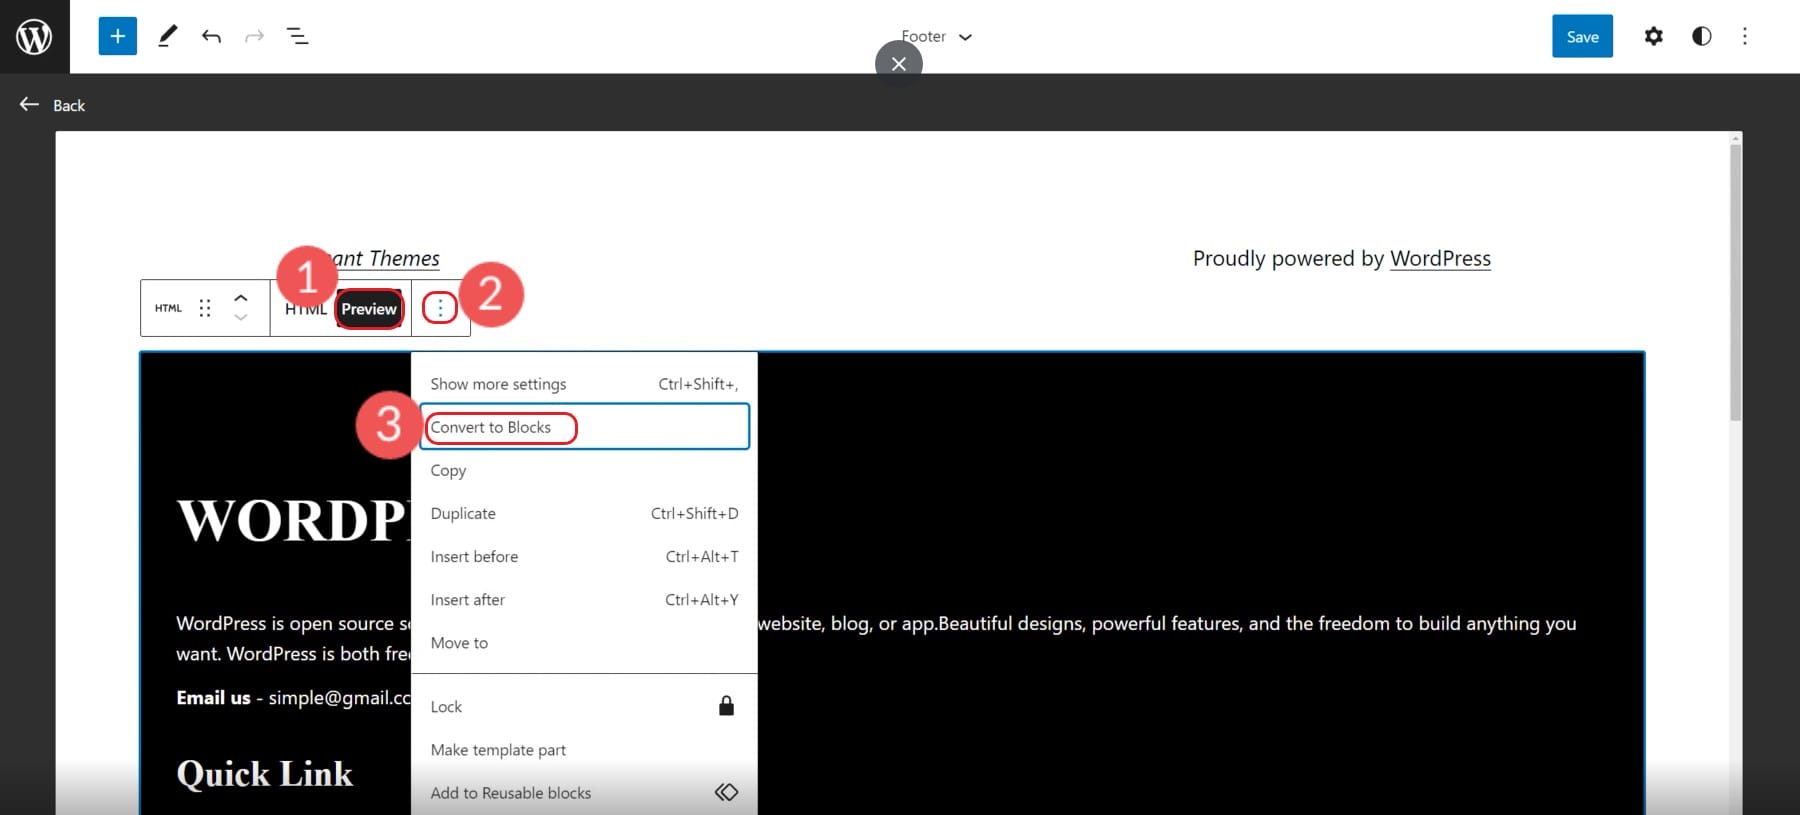This screenshot has height=815, width=1800.
Task: Click the reusable blocks diamond icon
Action: tap(726, 792)
